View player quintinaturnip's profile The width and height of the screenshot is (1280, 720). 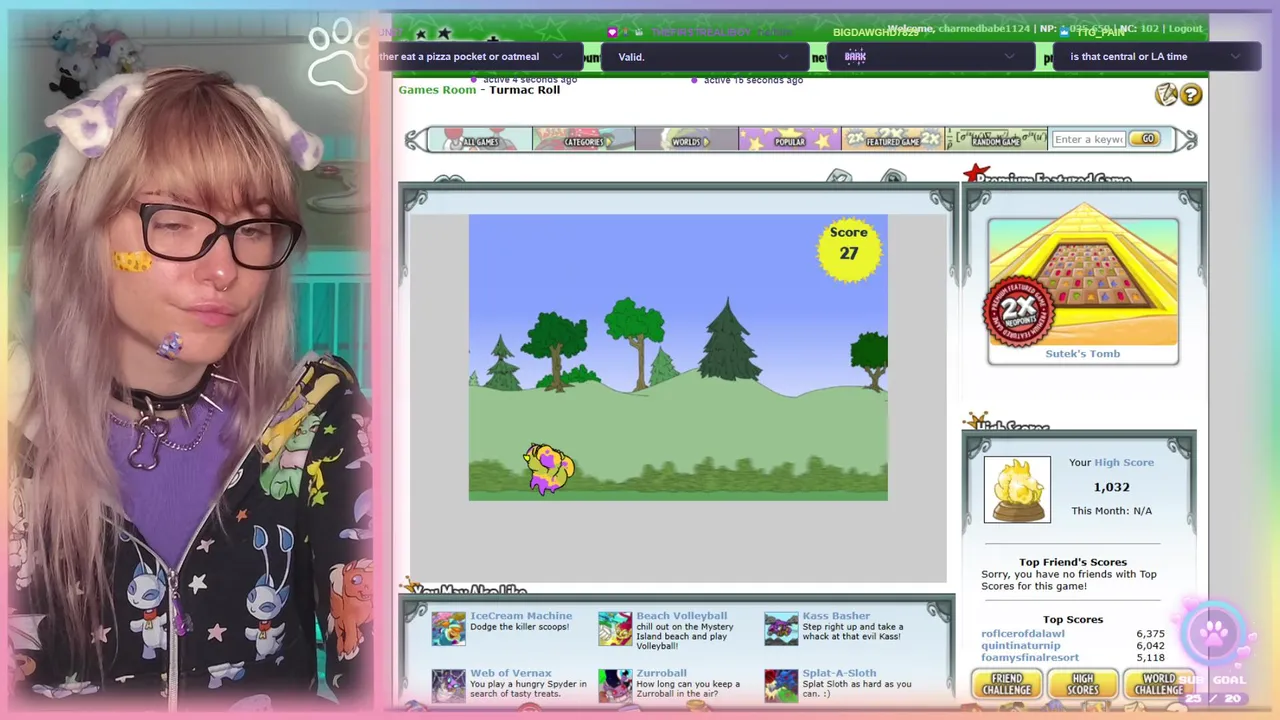1021,646
